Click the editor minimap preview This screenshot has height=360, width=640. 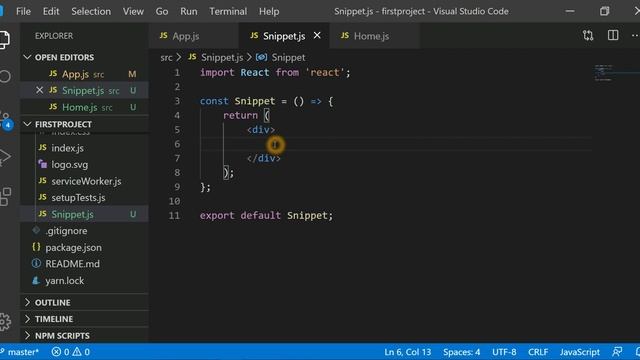[604, 73]
